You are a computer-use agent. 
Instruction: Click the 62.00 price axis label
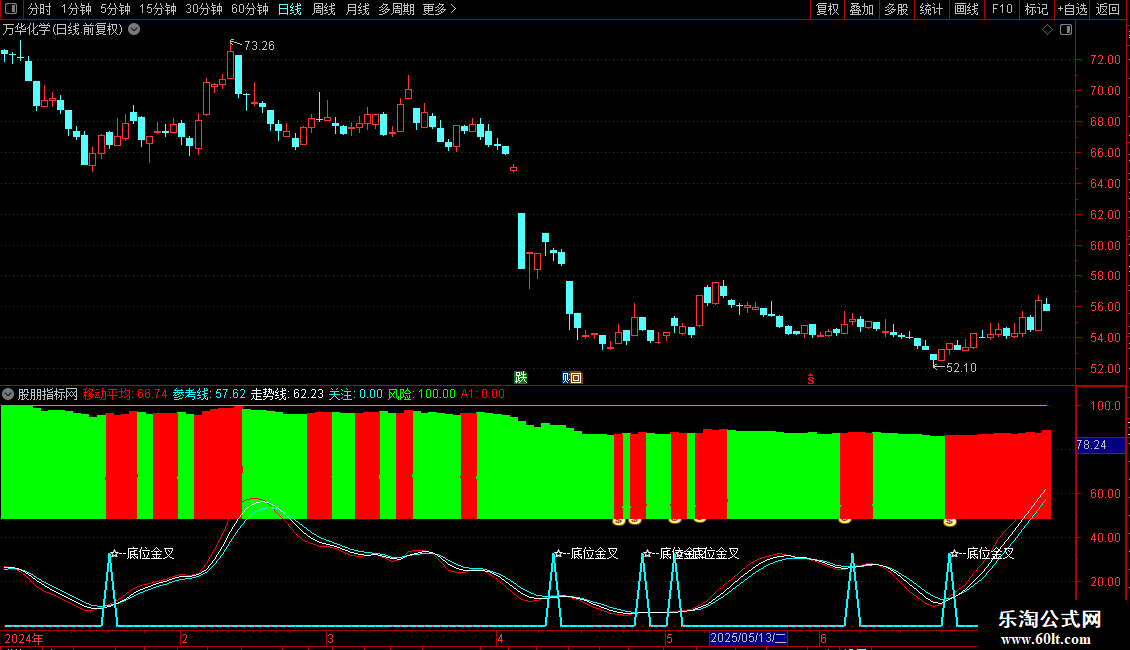(x=1105, y=215)
